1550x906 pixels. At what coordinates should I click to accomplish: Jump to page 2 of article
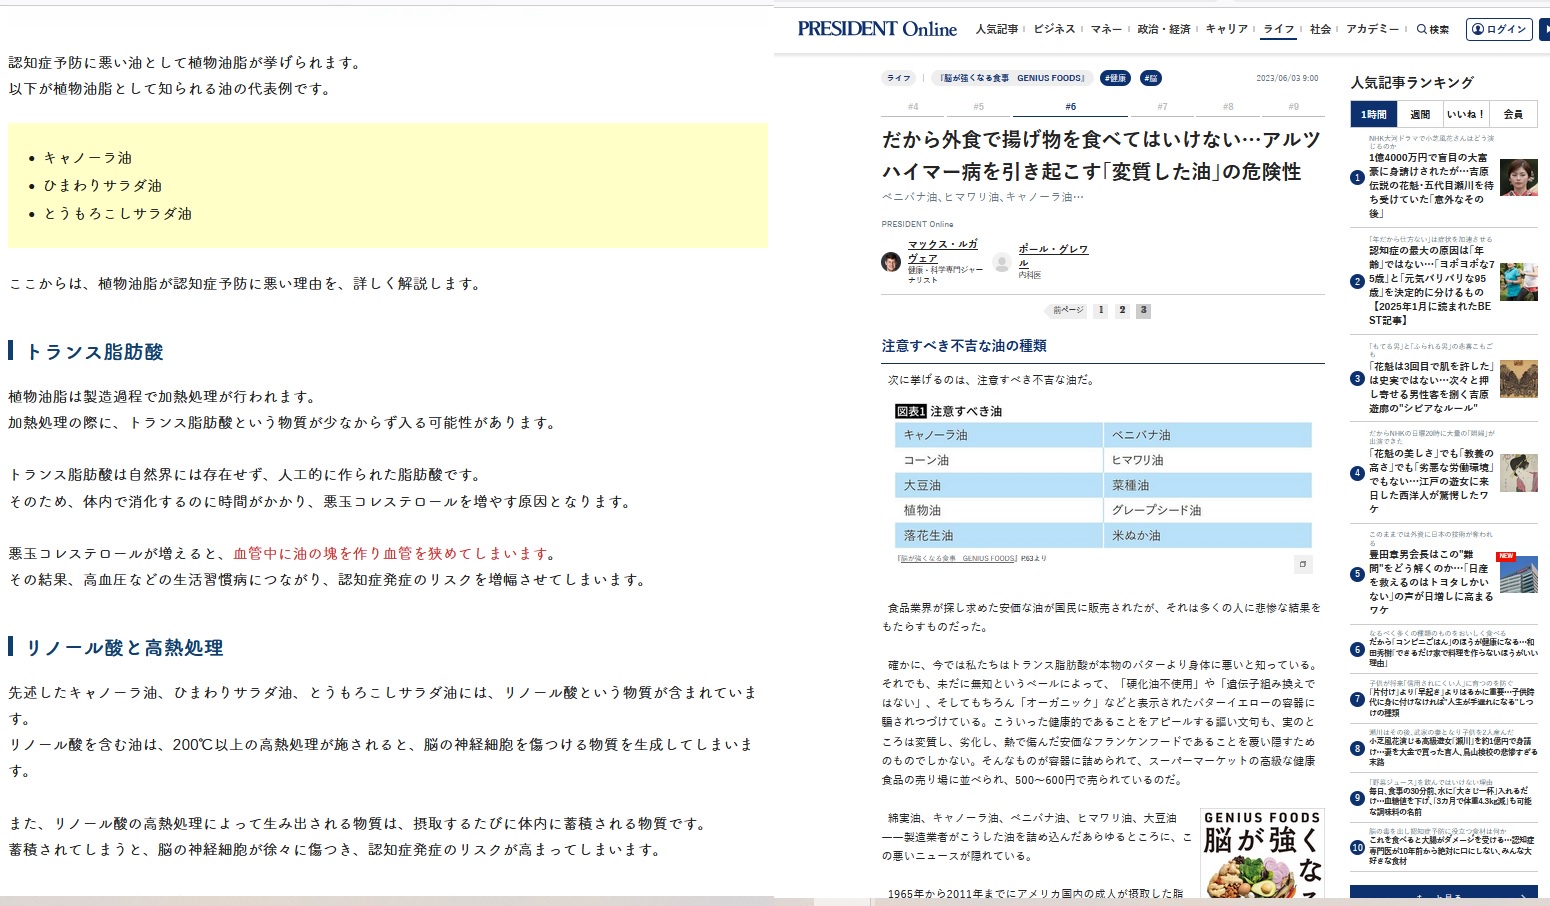(1122, 310)
